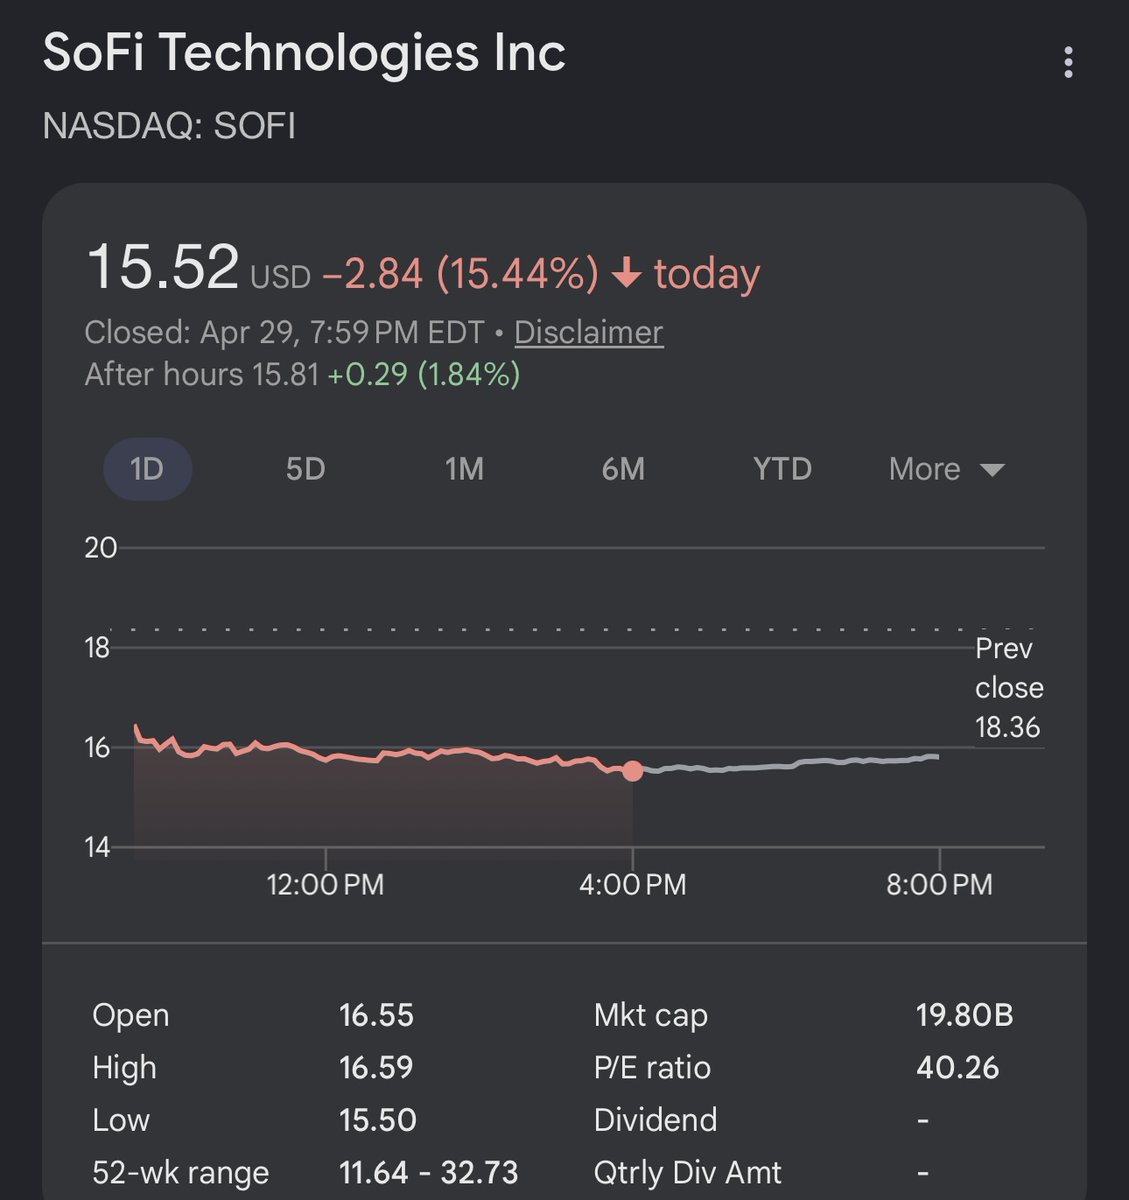The width and height of the screenshot is (1129, 1200).
Task: Click the 12:00 PM axis label
Action: (325, 885)
